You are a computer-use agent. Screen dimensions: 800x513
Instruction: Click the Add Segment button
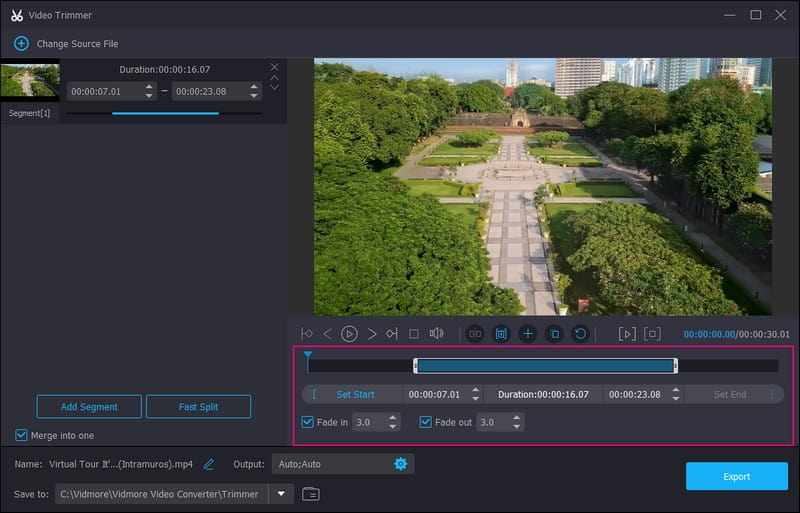click(89, 407)
